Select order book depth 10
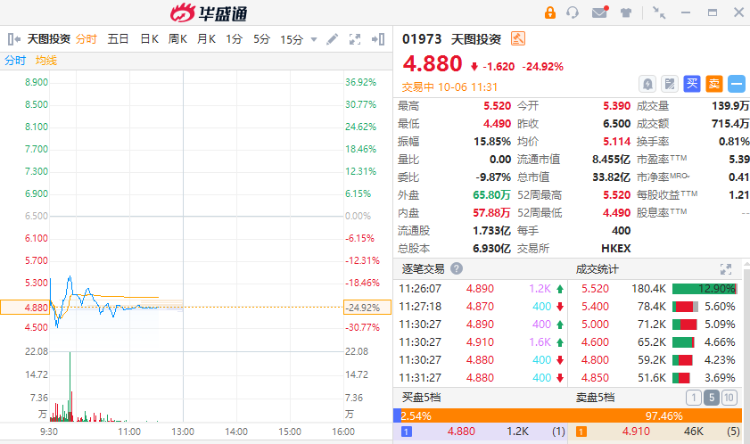750x444 pixels. coord(729,398)
